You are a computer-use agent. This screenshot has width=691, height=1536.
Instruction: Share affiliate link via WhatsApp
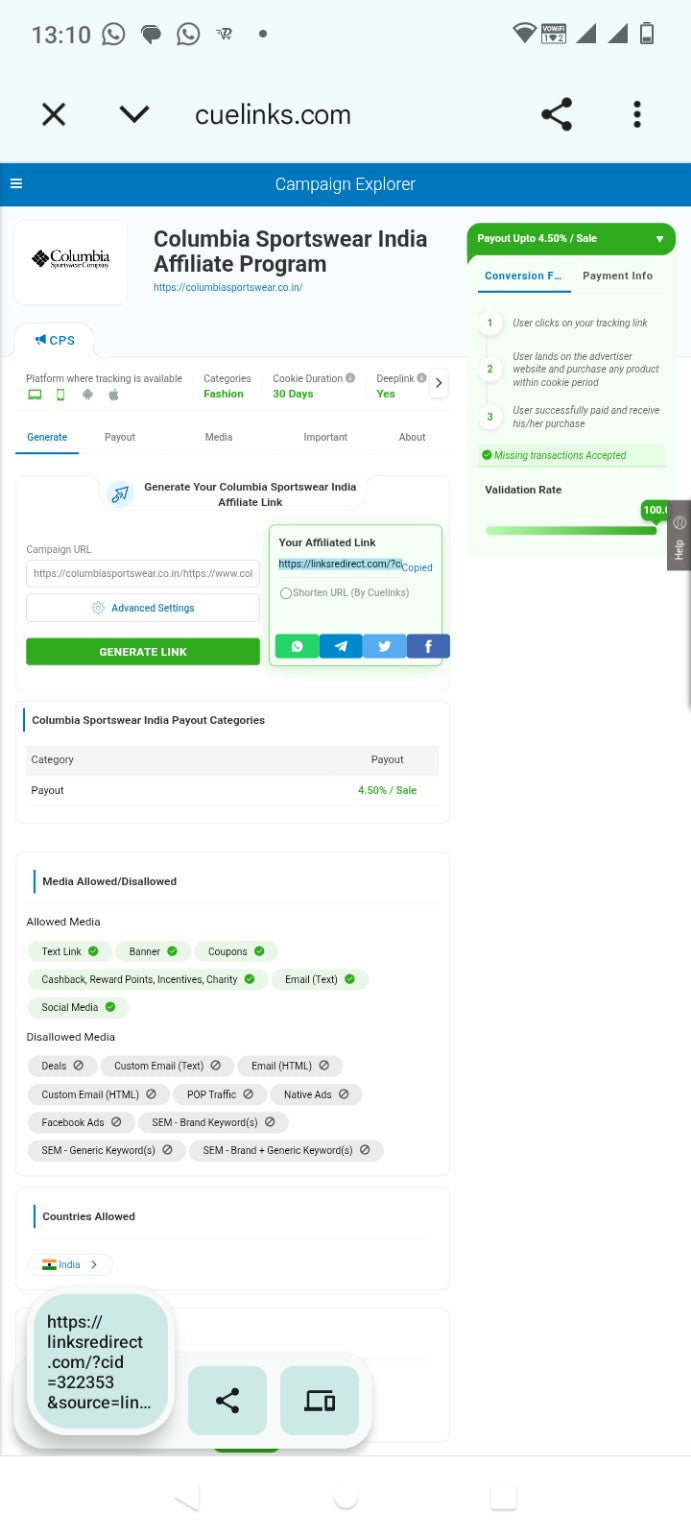tap(297, 646)
